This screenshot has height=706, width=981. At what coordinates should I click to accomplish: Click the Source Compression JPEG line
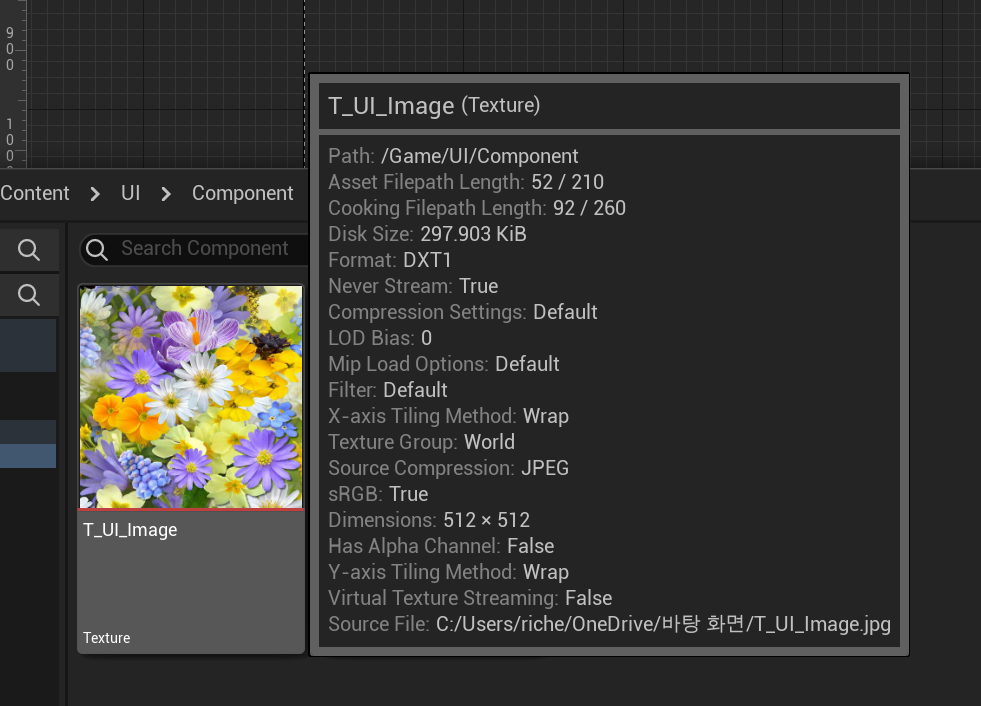point(449,468)
